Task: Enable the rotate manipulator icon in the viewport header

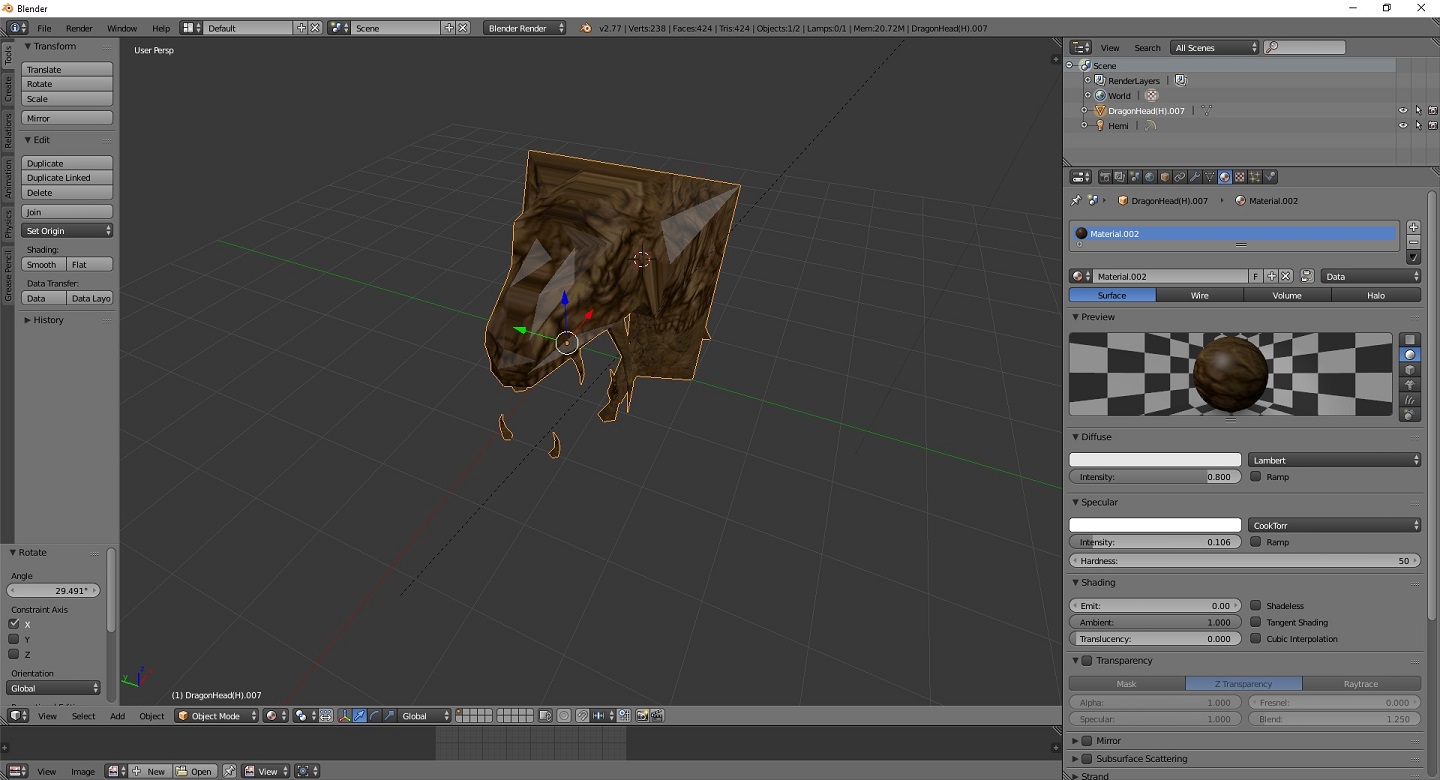Action: pyautogui.click(x=374, y=716)
